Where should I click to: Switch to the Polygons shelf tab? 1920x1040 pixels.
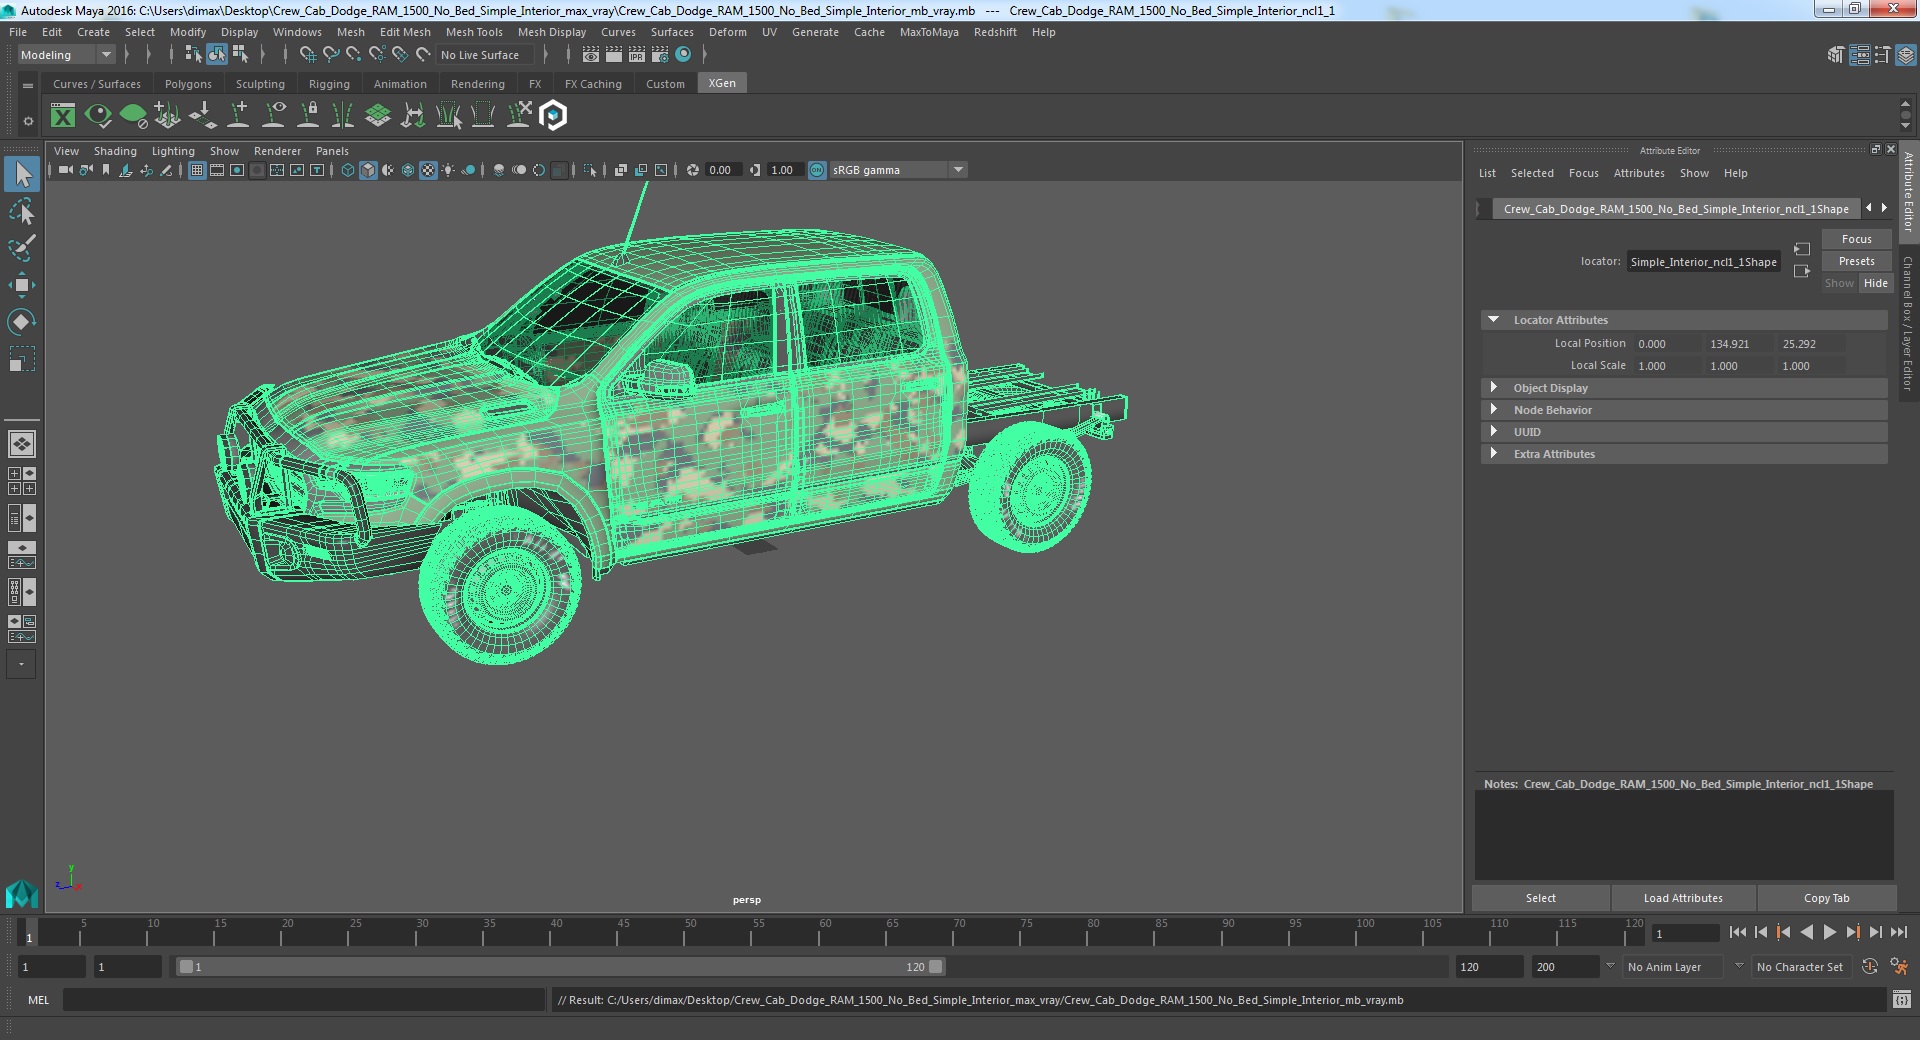[x=188, y=84]
